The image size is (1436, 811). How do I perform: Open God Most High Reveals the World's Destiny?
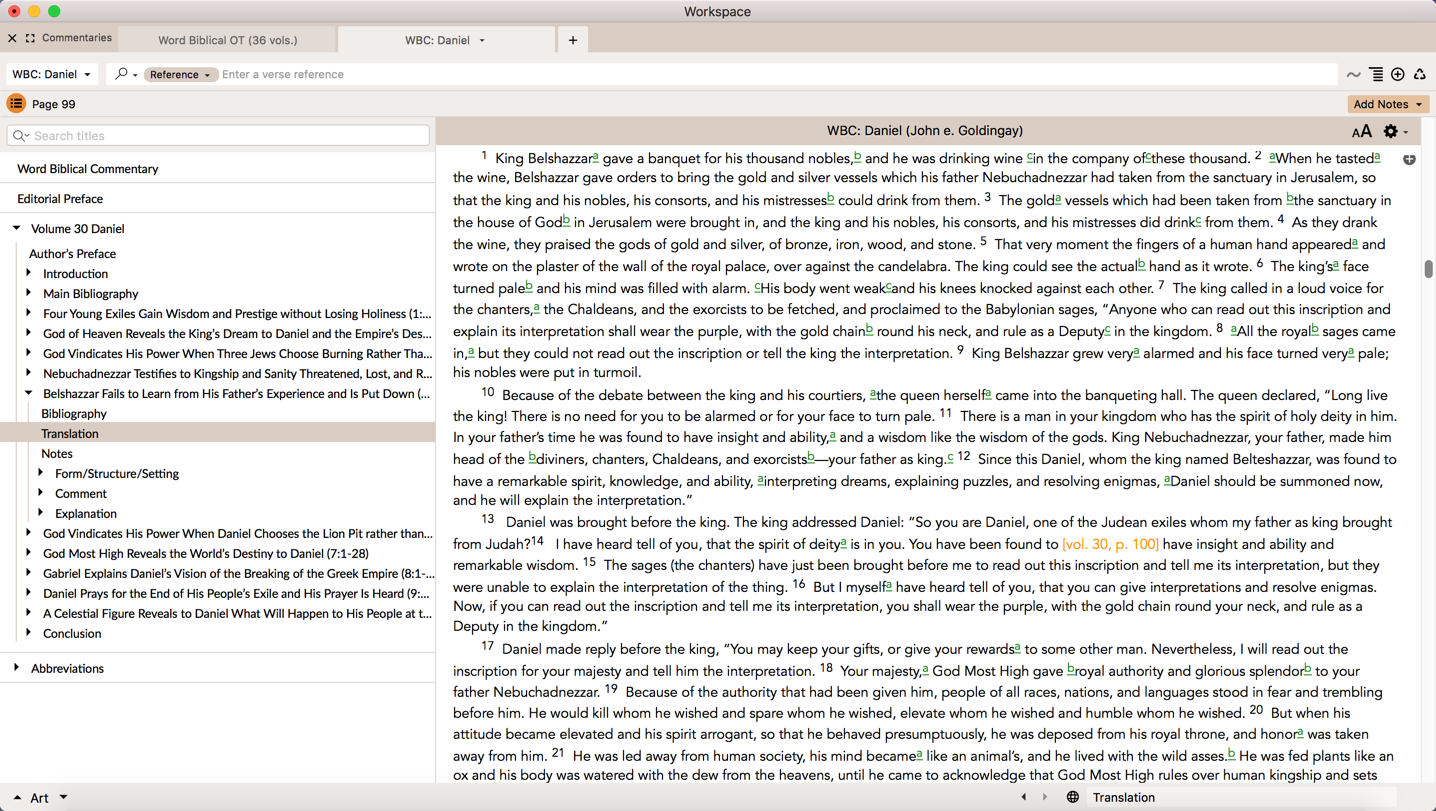[x=206, y=554]
